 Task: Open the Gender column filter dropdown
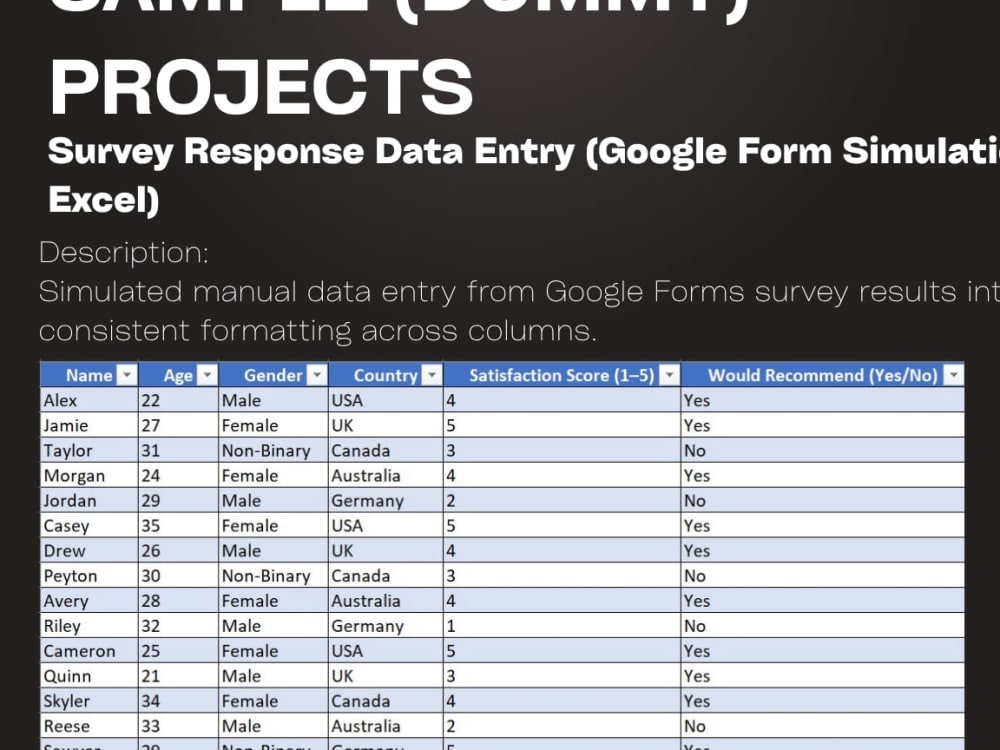pos(317,375)
